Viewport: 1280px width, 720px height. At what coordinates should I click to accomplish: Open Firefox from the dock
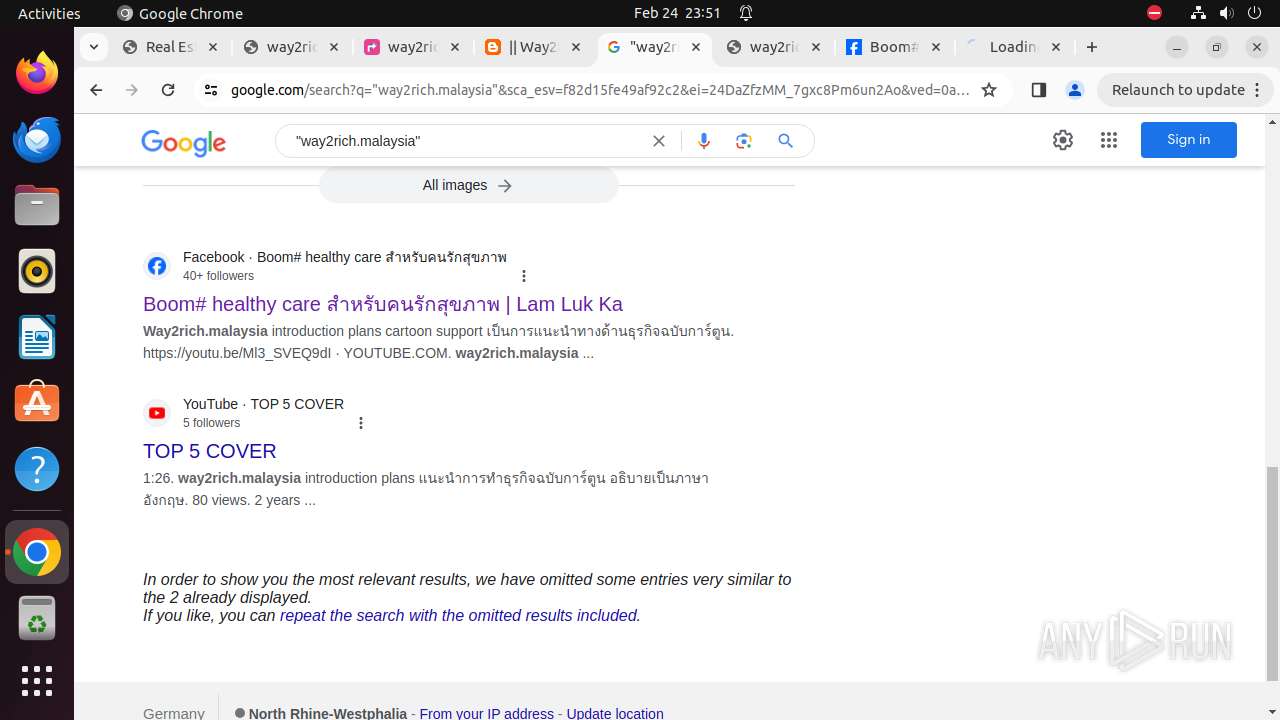(37, 74)
